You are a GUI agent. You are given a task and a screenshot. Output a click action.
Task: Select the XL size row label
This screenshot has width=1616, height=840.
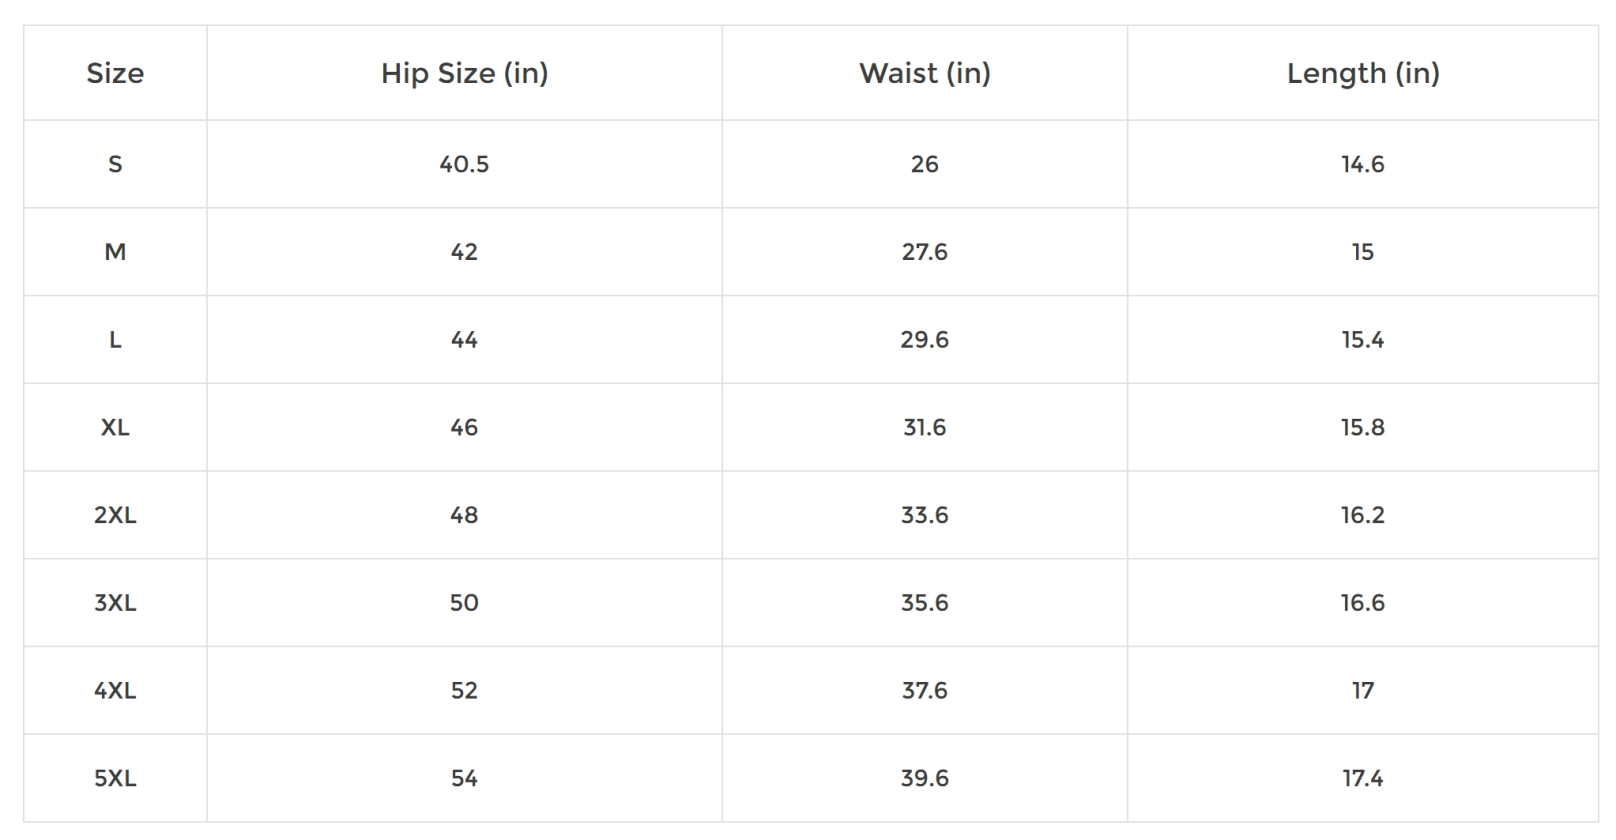[115, 427]
